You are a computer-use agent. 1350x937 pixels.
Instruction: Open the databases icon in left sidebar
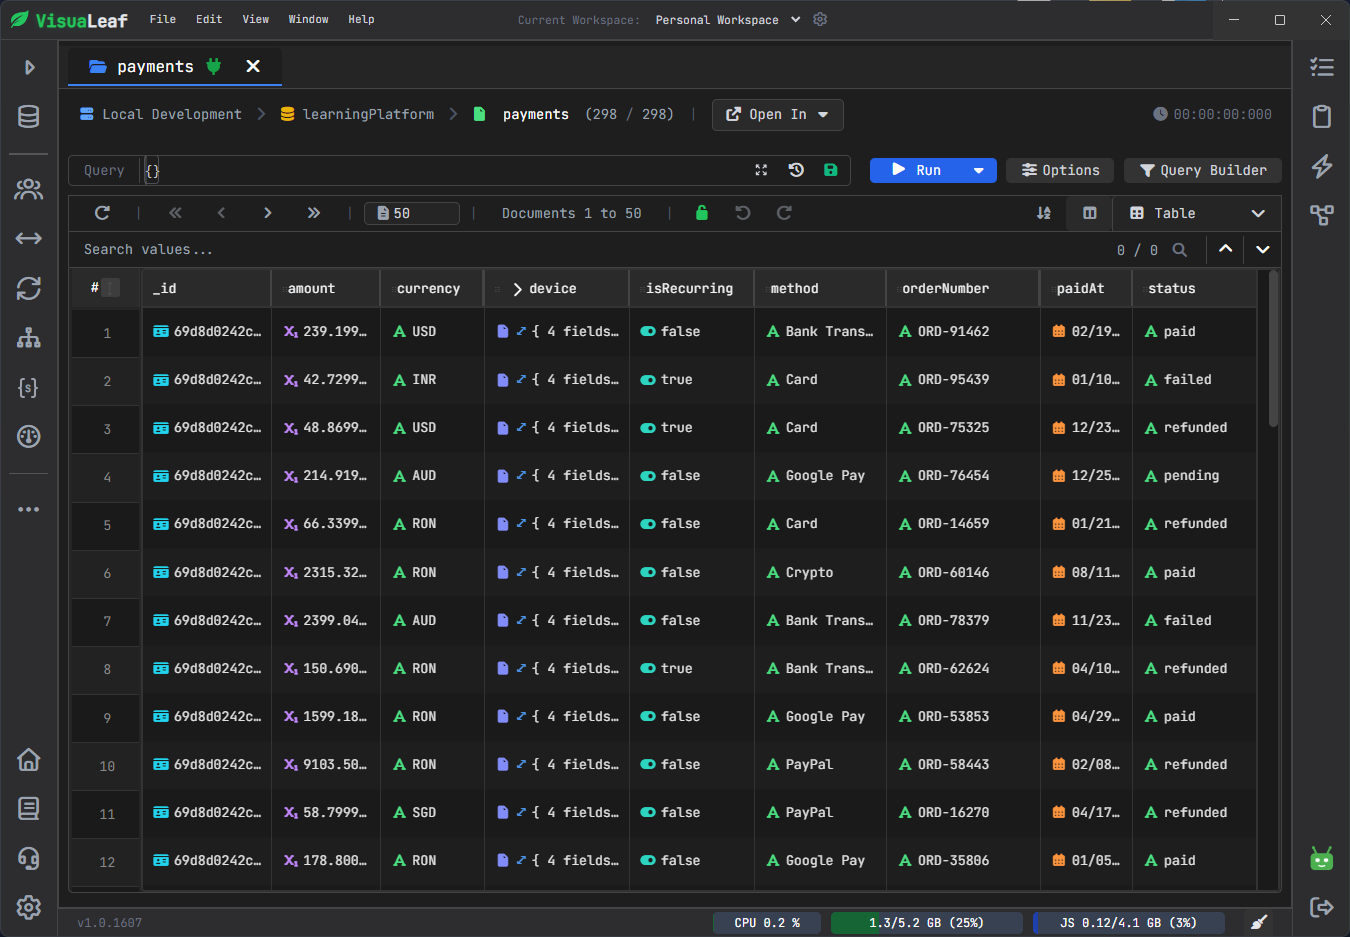tap(29, 117)
